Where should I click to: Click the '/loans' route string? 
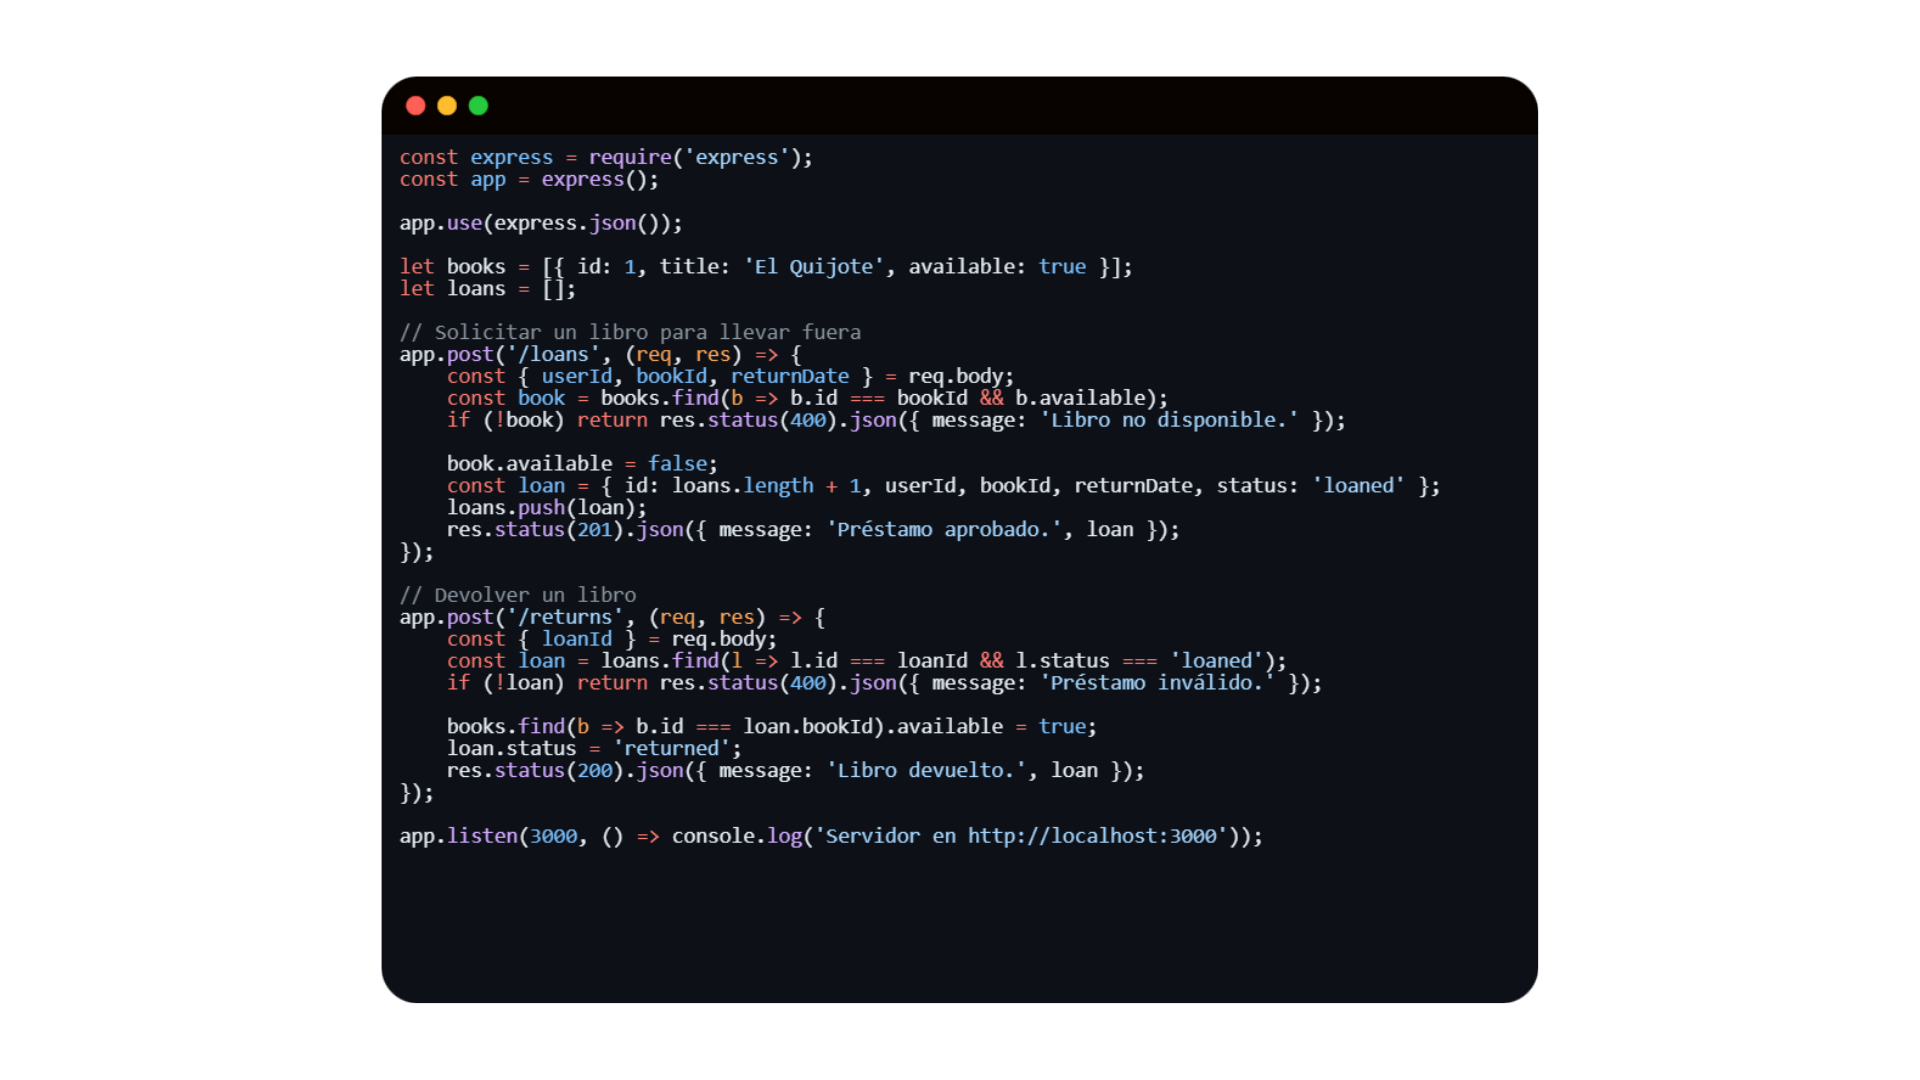[x=553, y=354]
